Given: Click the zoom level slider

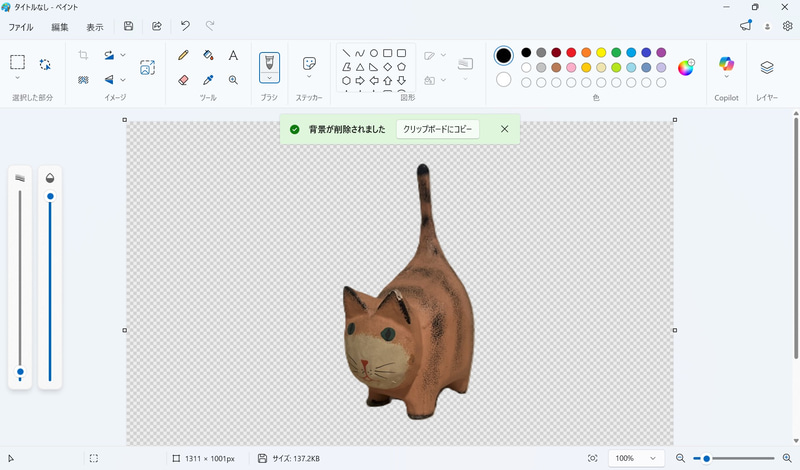Looking at the screenshot, I should [x=734, y=458].
